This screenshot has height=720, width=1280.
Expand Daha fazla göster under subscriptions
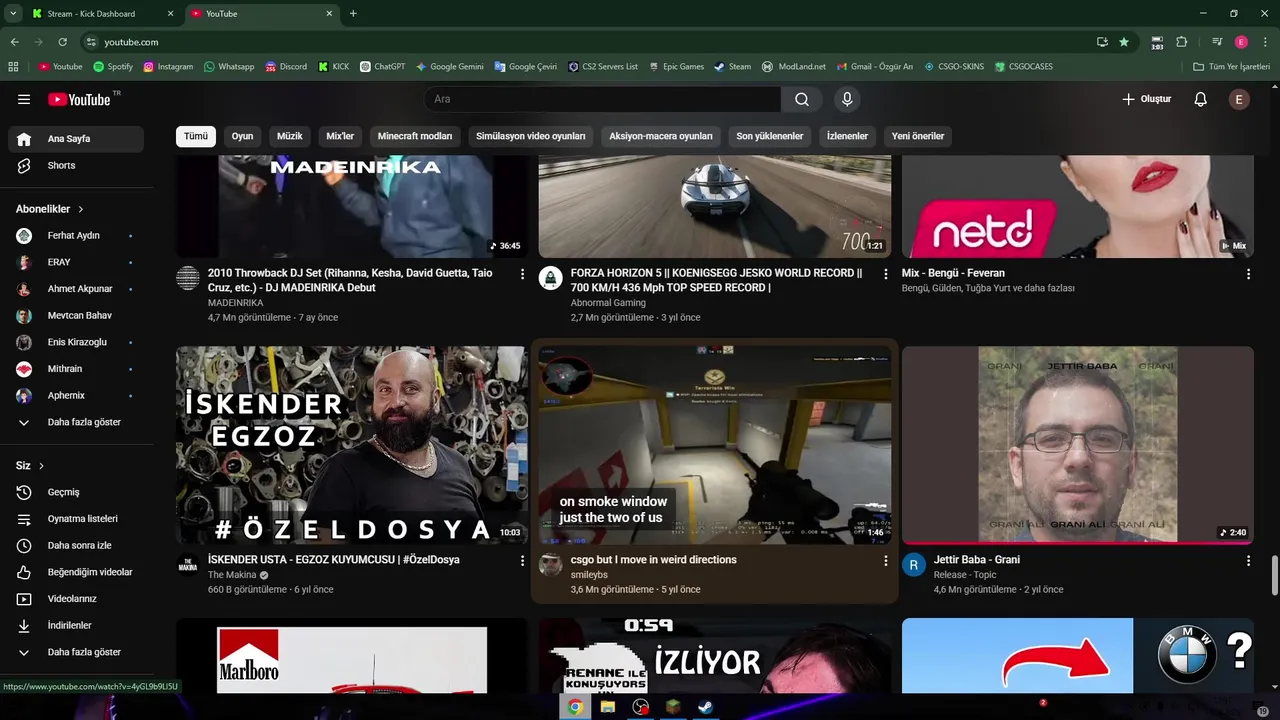(x=76, y=422)
